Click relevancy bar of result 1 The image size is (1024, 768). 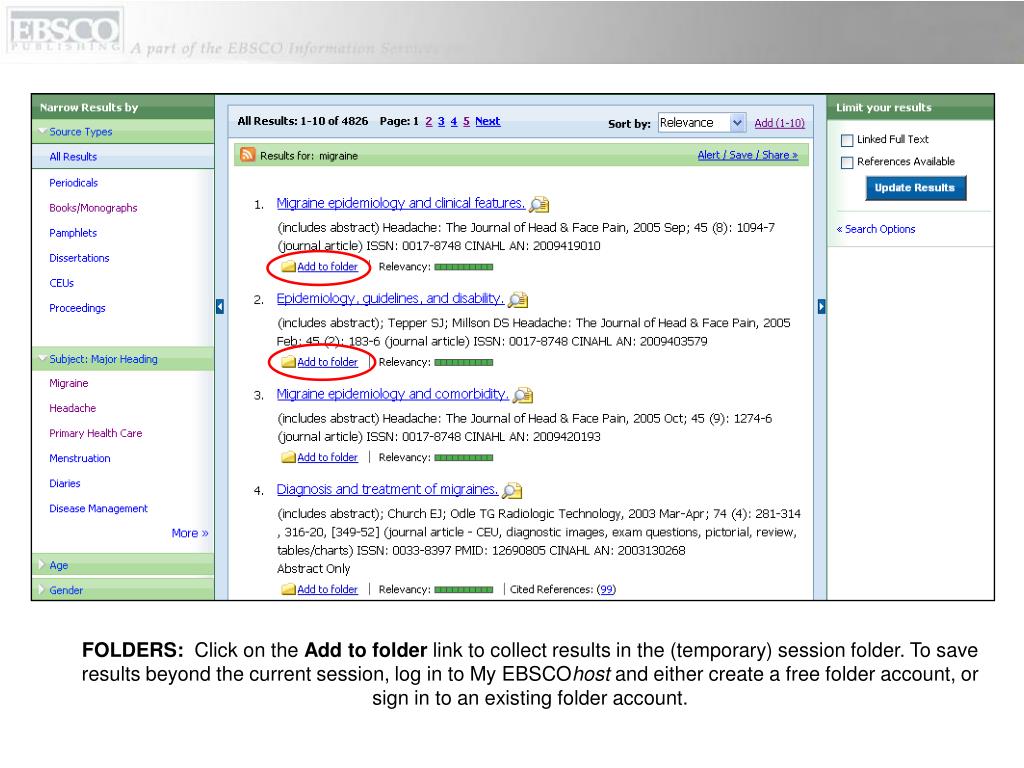click(464, 266)
